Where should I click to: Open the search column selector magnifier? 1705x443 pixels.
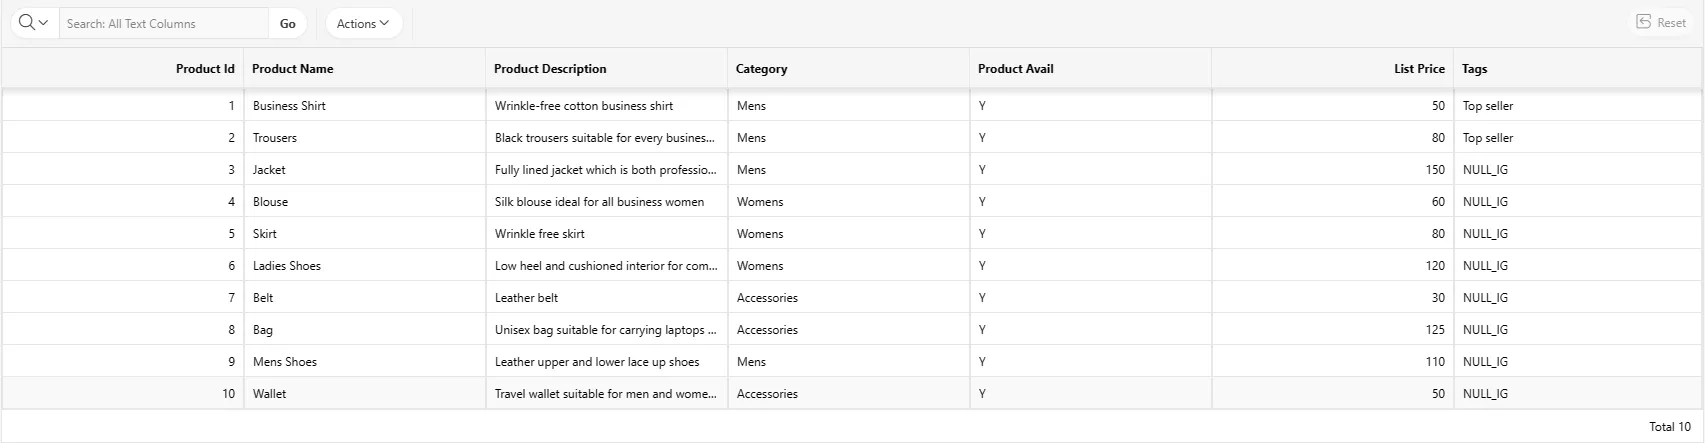click(34, 23)
